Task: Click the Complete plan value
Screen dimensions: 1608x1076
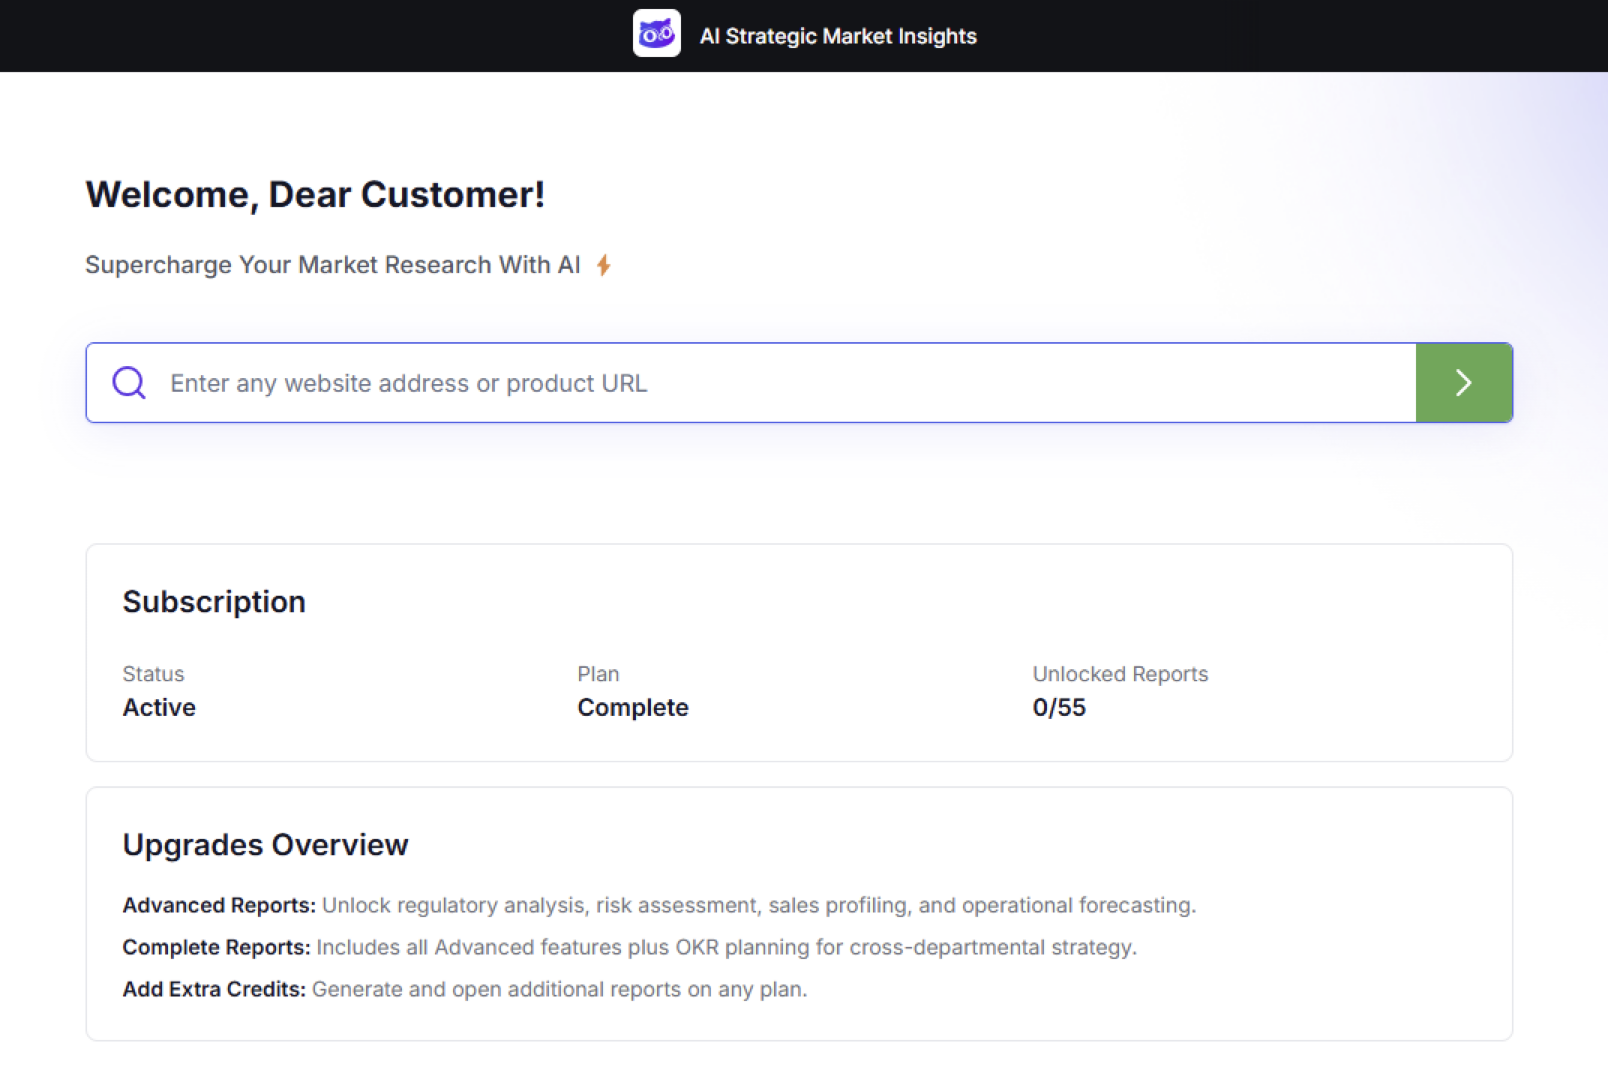Action: [632, 707]
